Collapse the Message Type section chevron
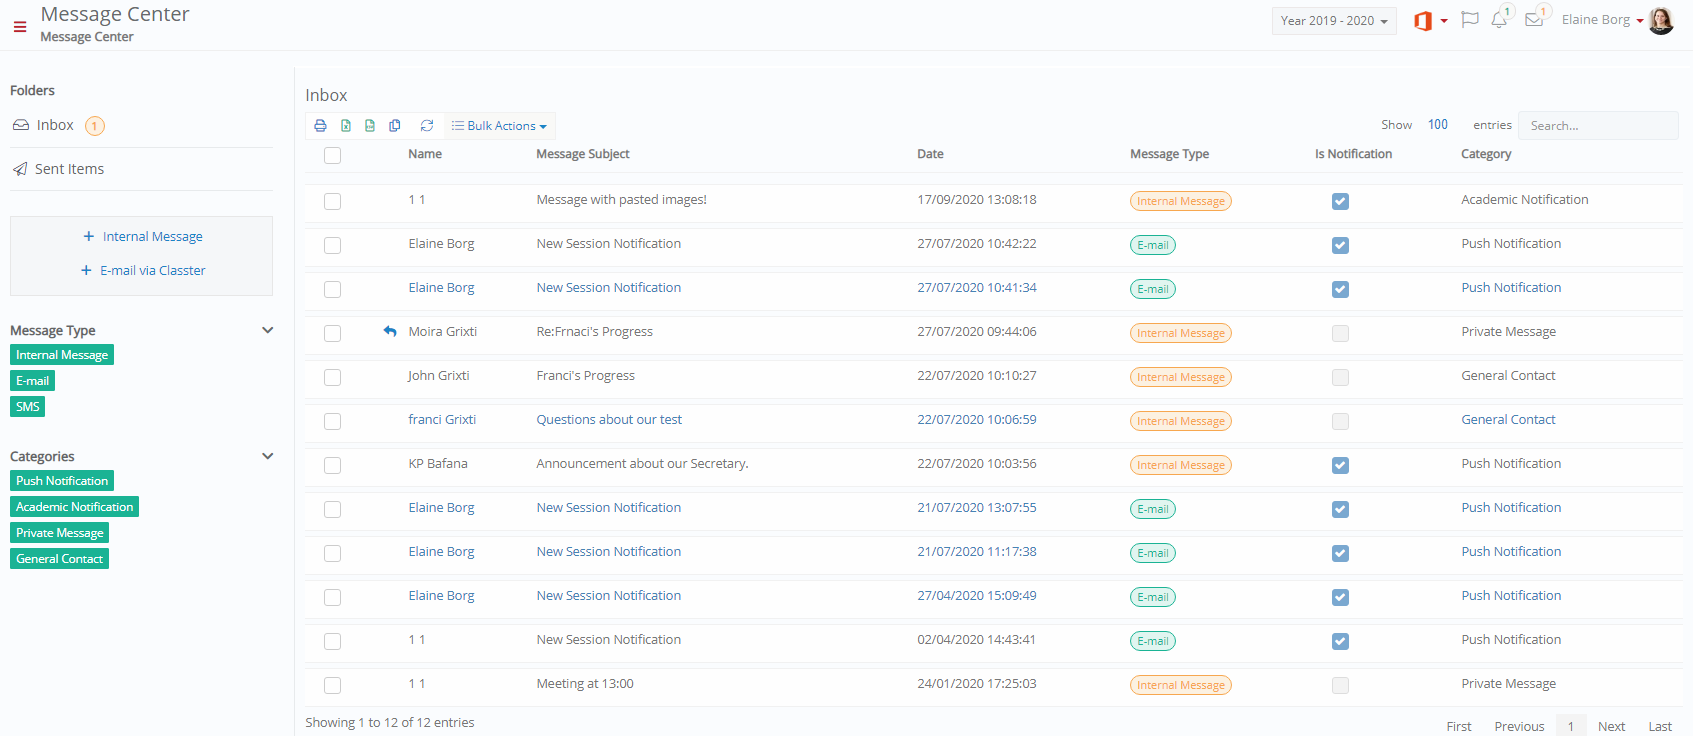The width and height of the screenshot is (1693, 736). coord(268,330)
